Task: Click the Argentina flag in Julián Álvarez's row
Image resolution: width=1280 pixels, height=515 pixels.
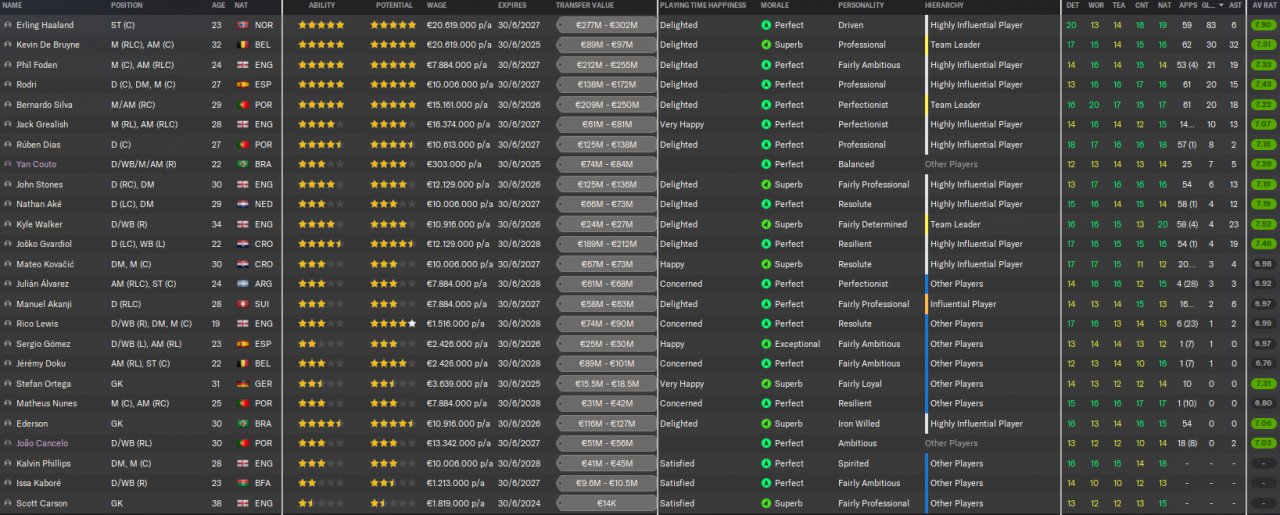Action: 241,284
